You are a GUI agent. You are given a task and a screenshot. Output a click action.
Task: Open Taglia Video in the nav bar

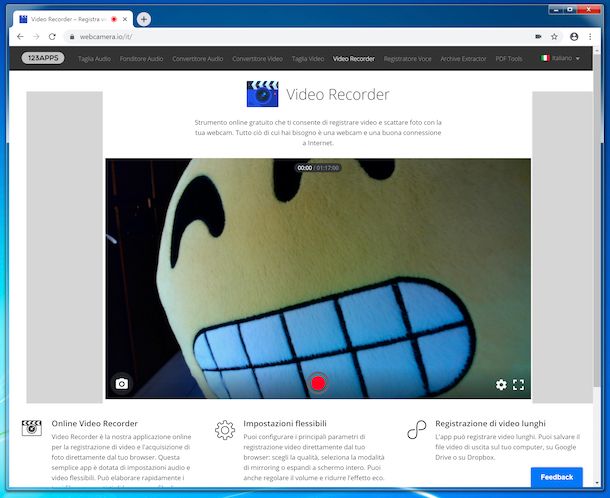pyautogui.click(x=308, y=59)
